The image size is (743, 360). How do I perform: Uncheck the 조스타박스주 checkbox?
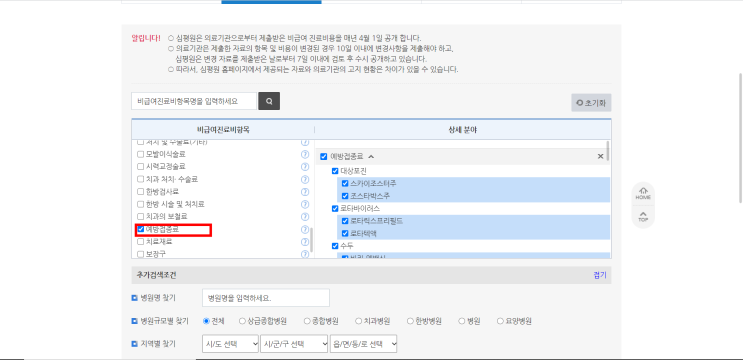[345, 196]
